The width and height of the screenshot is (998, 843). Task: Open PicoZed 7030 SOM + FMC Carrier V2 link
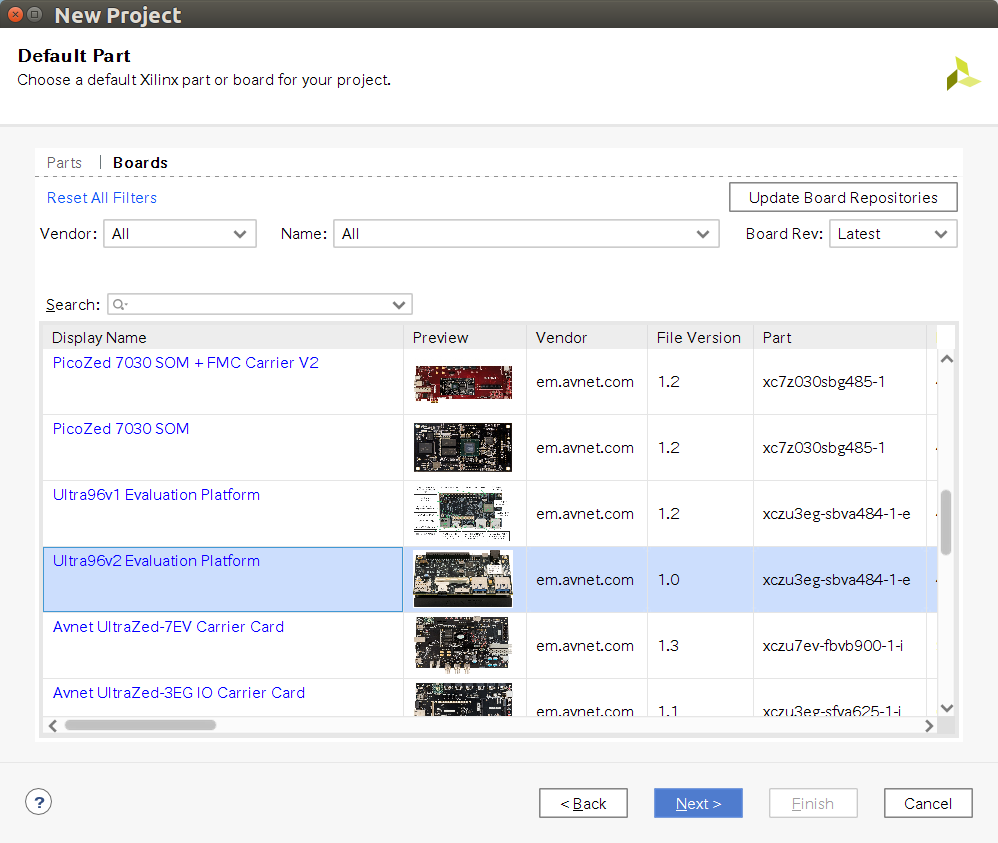(x=186, y=363)
